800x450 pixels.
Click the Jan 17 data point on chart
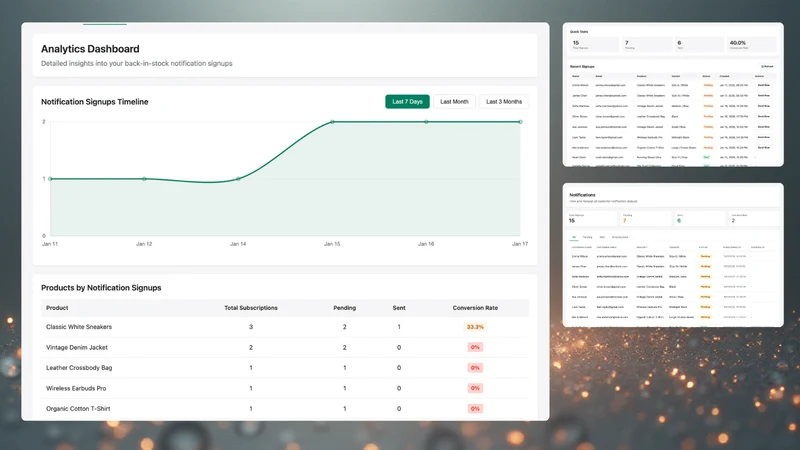tap(520, 122)
